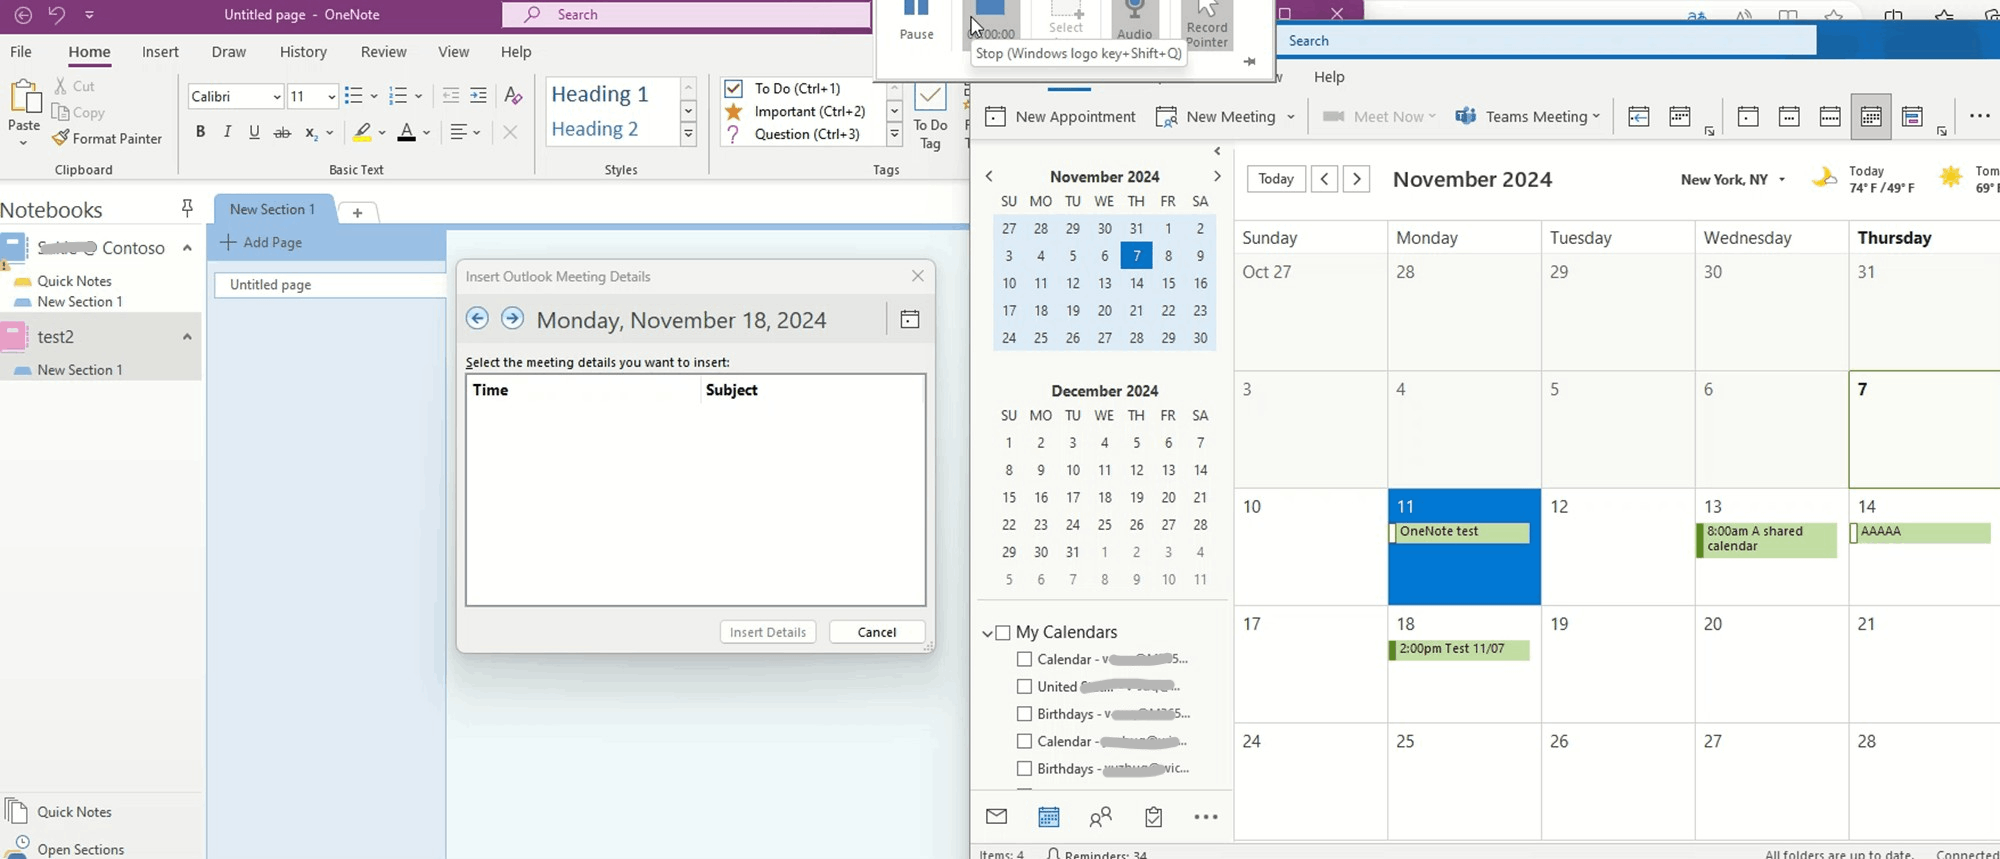Decrease indent in OneNote ribbon
2000x859 pixels.
pyautogui.click(x=451, y=96)
